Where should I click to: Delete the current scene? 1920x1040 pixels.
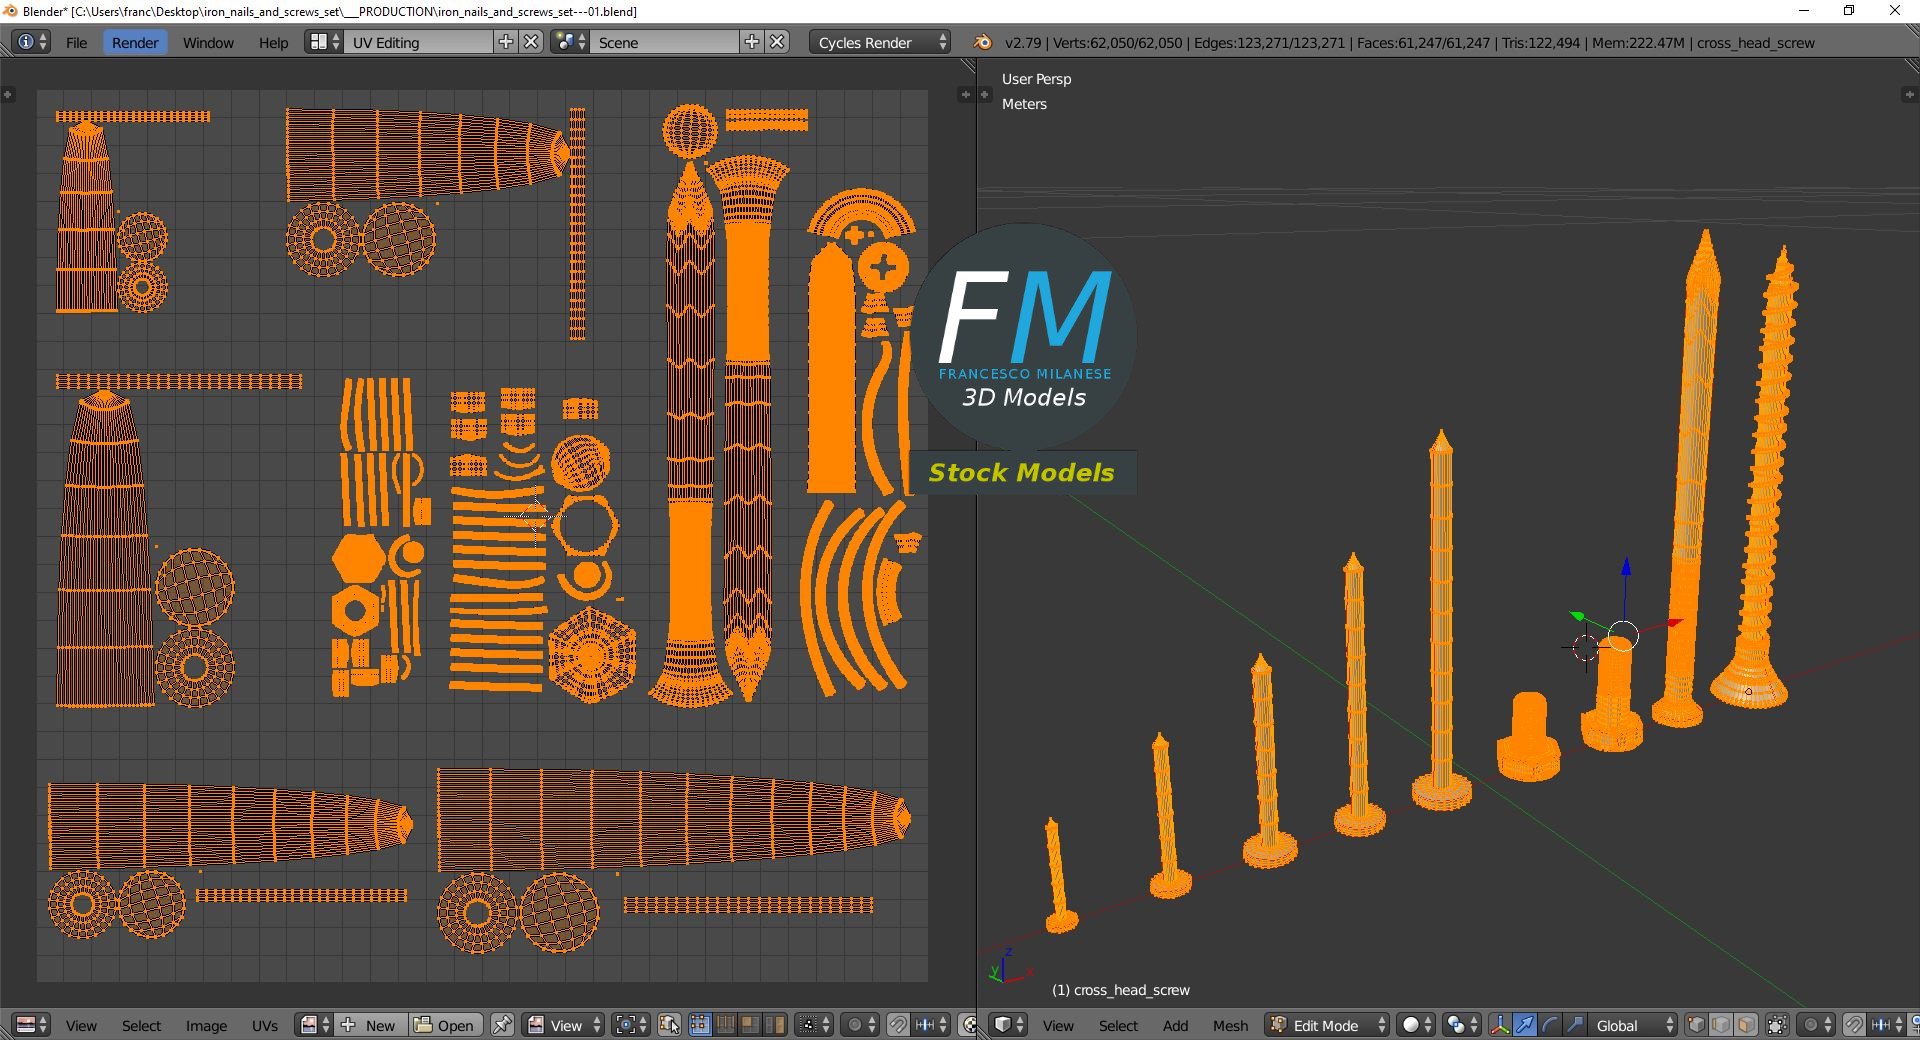777,42
